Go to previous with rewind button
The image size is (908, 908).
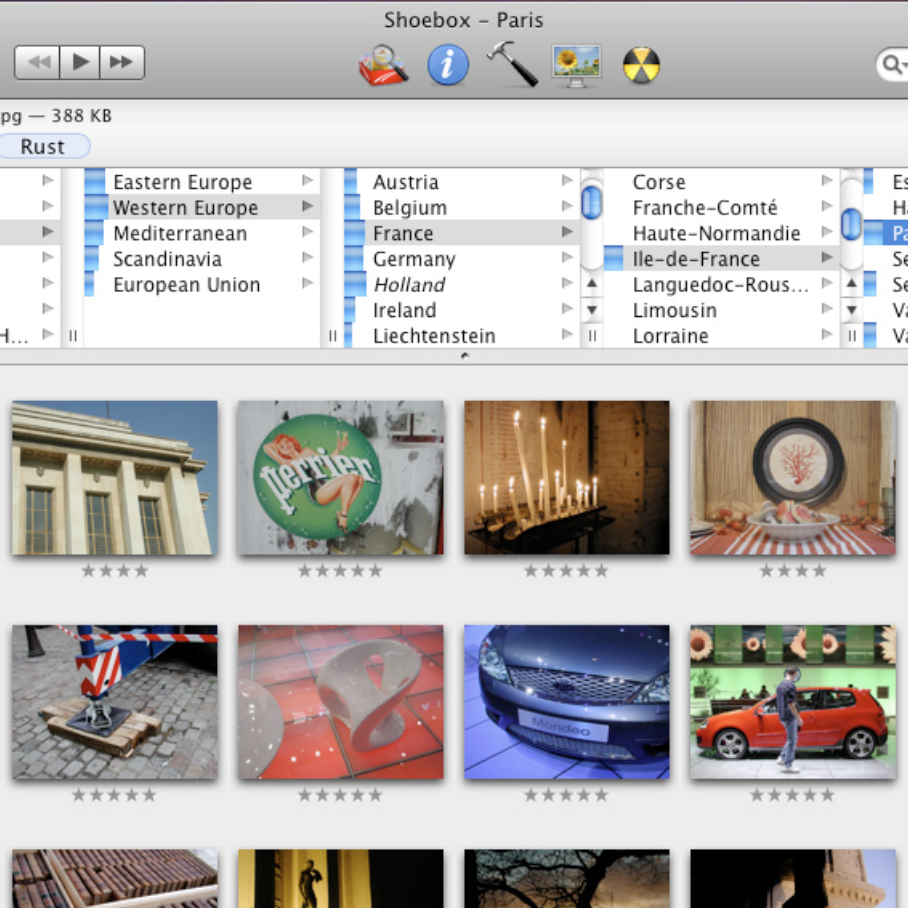click(x=38, y=63)
